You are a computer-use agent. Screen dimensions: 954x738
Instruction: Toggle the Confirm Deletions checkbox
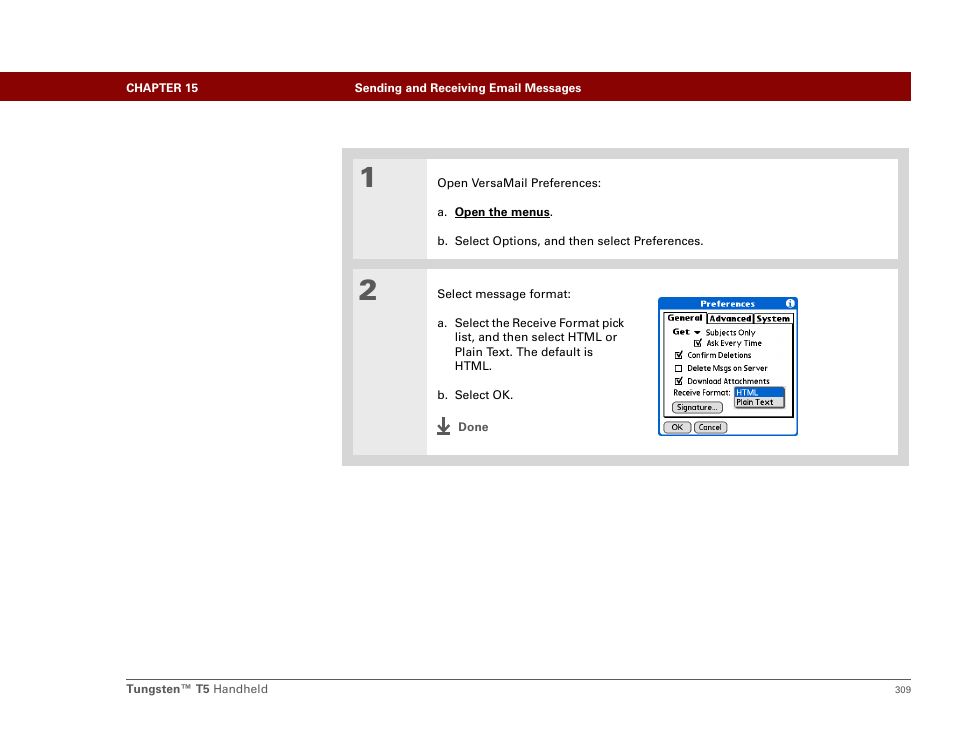678,355
